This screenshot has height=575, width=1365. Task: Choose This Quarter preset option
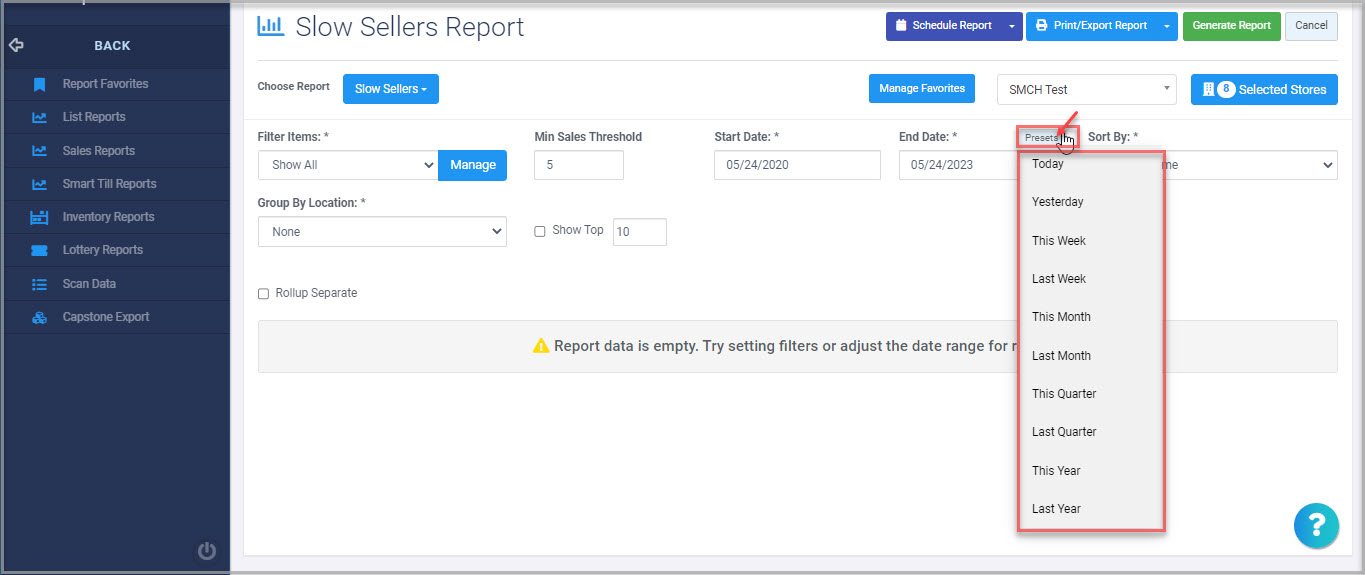[x=1064, y=394]
